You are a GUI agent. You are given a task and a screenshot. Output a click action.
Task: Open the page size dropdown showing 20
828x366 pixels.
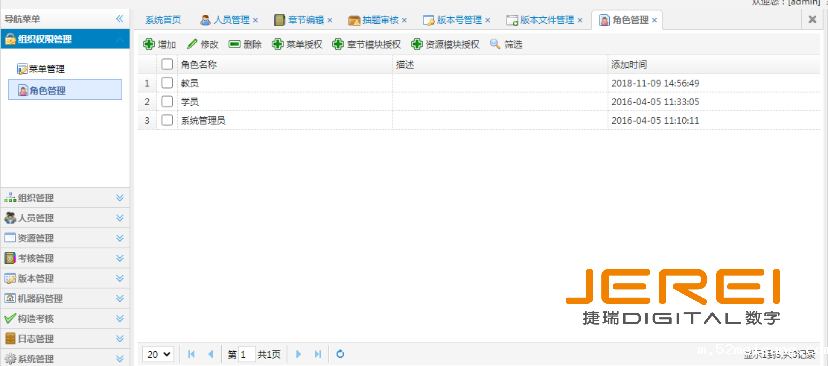coord(158,354)
